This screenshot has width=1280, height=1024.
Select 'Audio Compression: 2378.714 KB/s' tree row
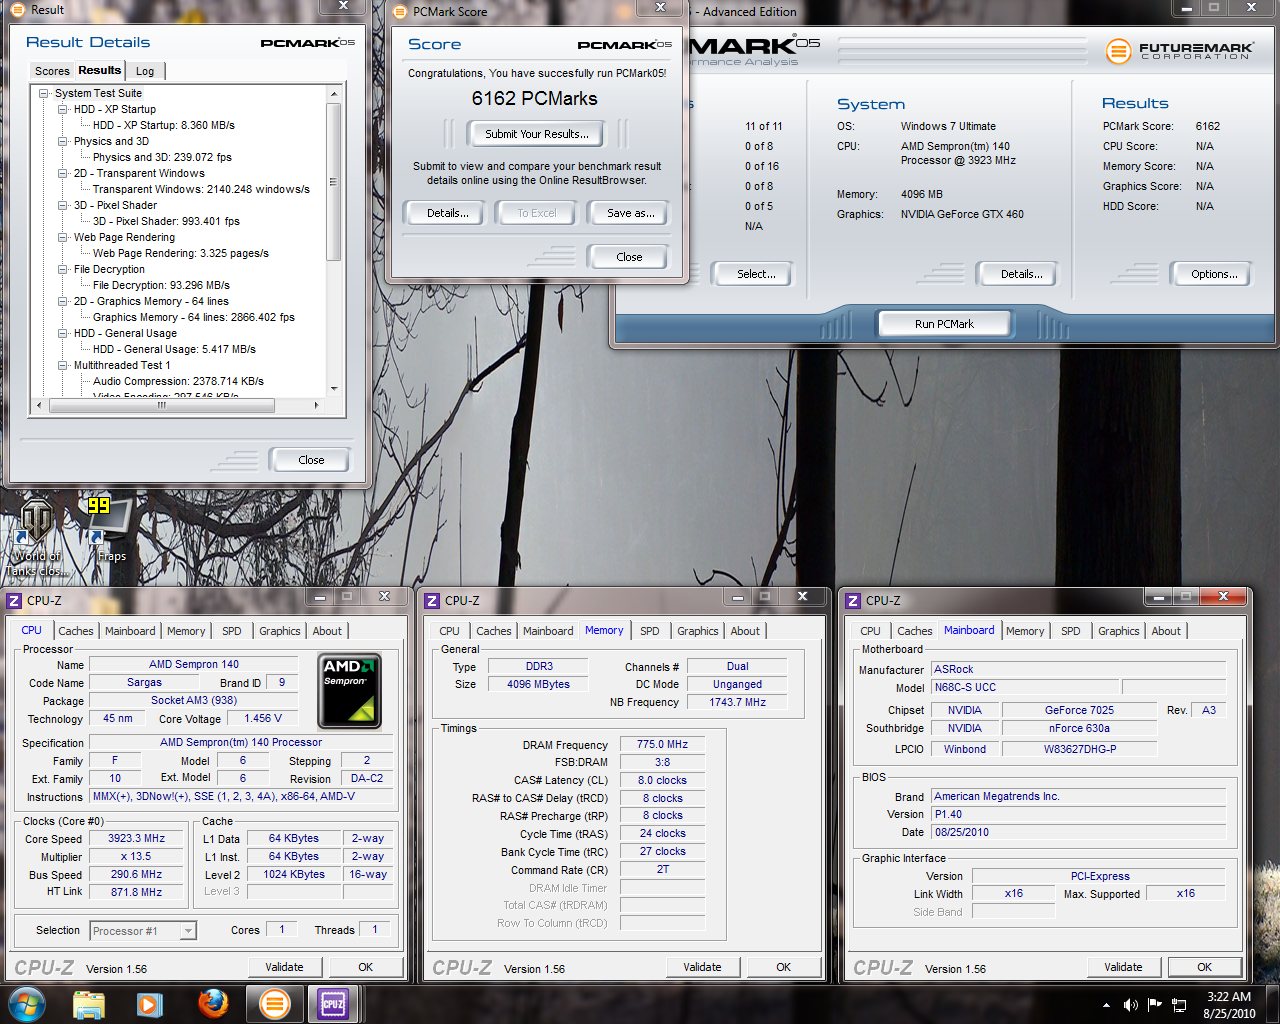click(x=178, y=381)
